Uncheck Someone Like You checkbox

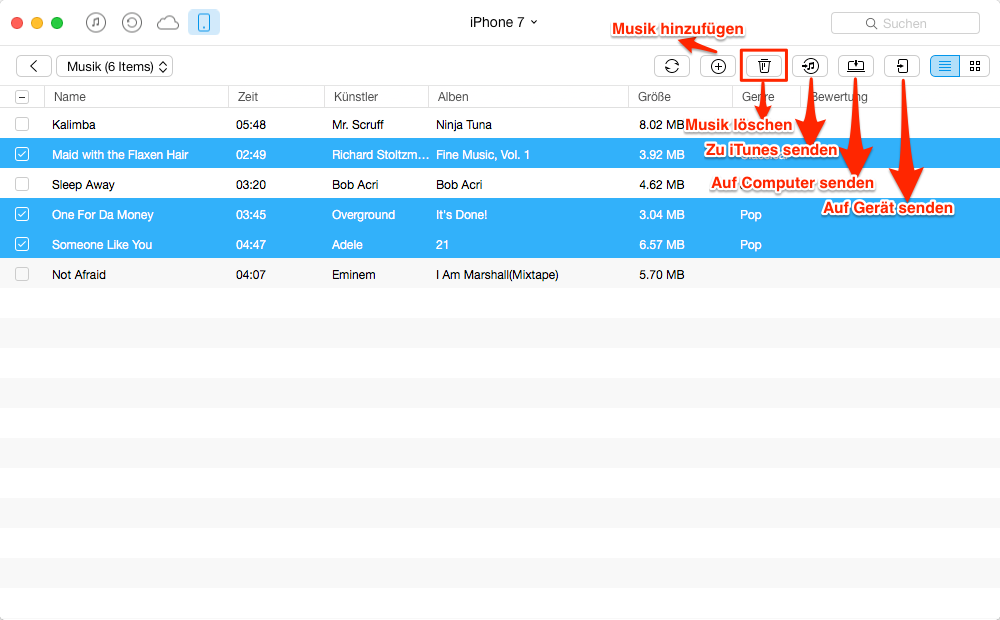click(x=22, y=244)
